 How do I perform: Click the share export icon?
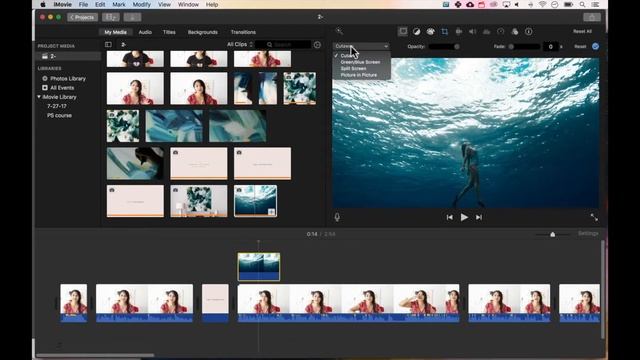tap(592, 17)
